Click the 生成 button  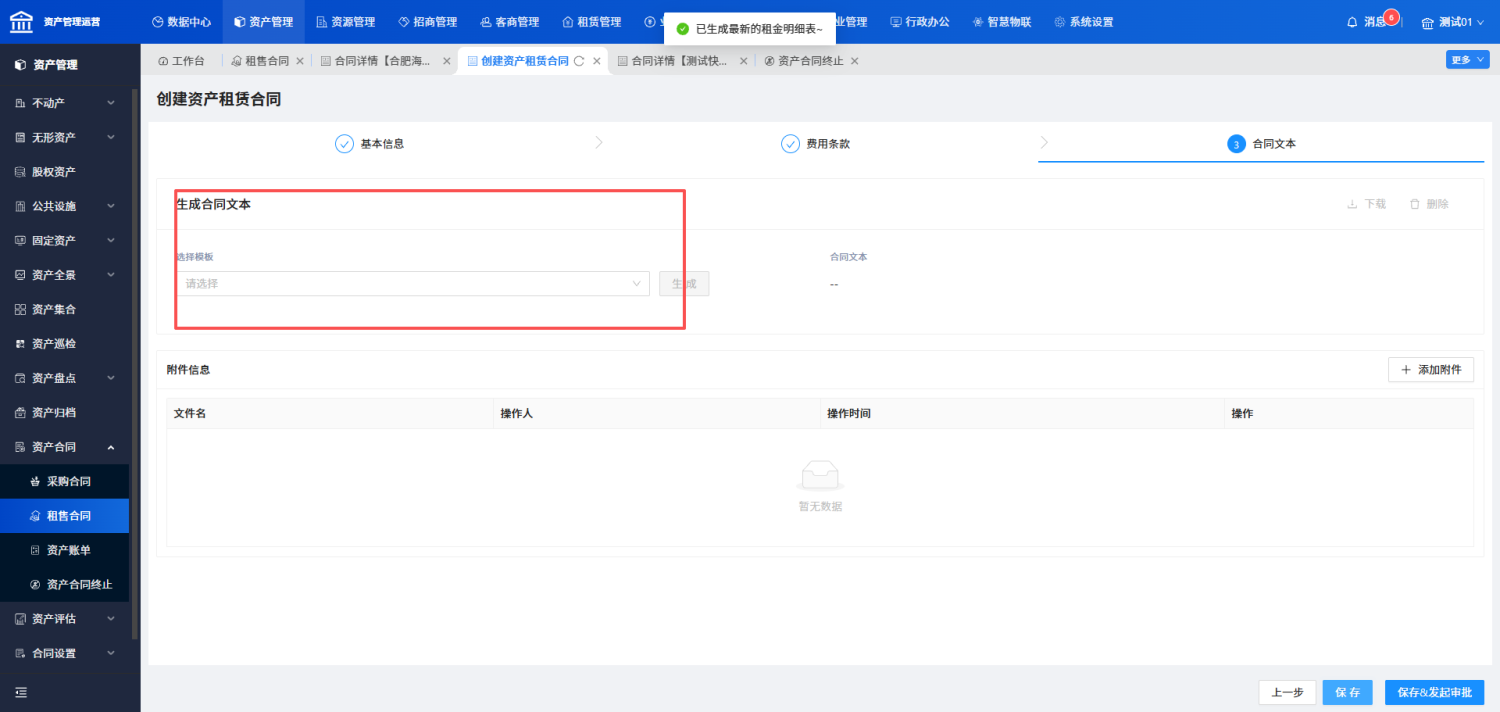[684, 283]
